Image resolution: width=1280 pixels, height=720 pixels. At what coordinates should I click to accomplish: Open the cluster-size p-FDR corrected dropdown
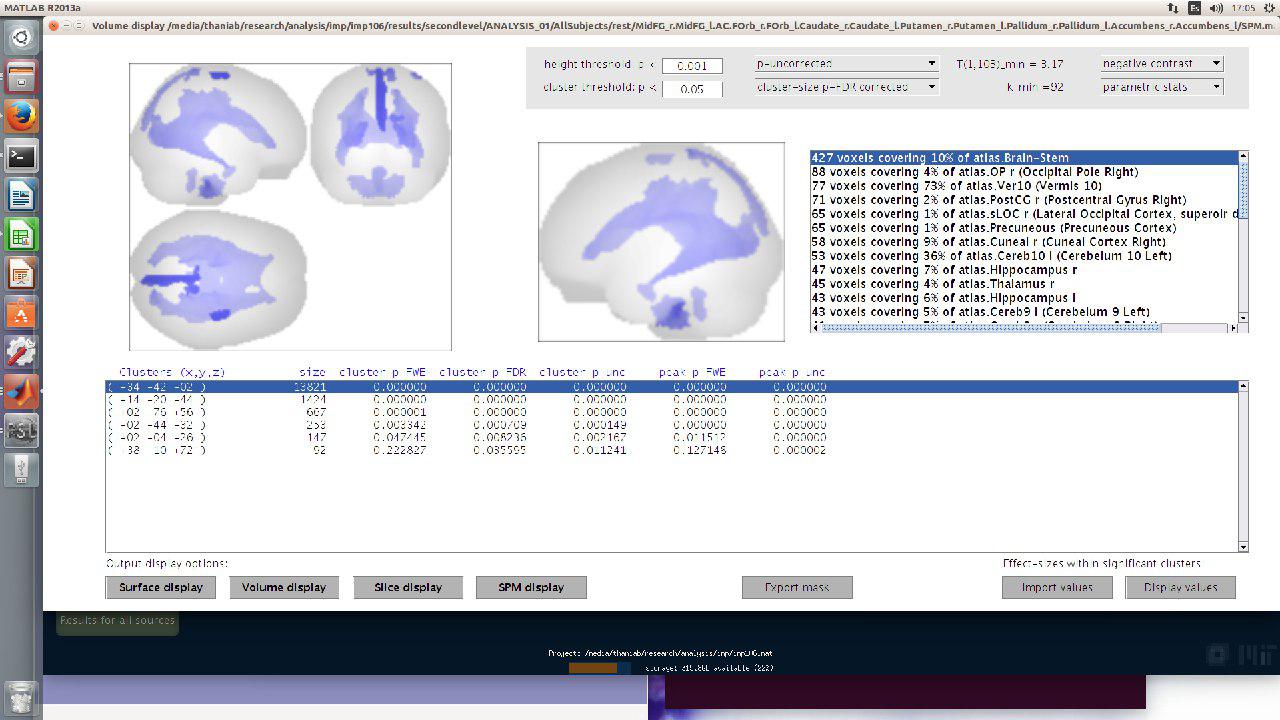[x=846, y=87]
